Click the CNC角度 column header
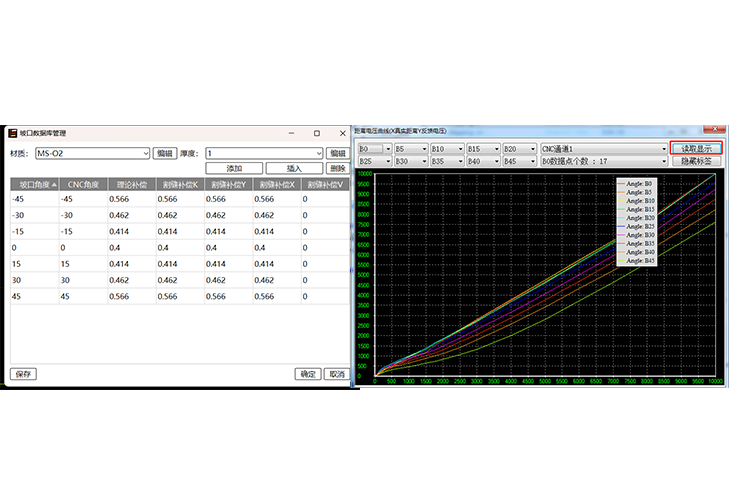This screenshot has height=500, width=730. 82,185
